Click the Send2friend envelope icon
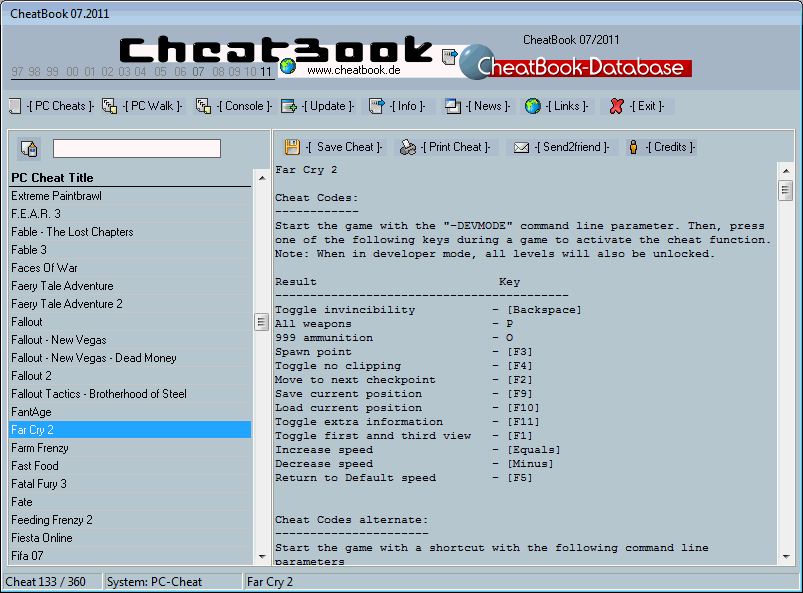Image resolution: width=803 pixels, height=593 pixels. [521, 147]
